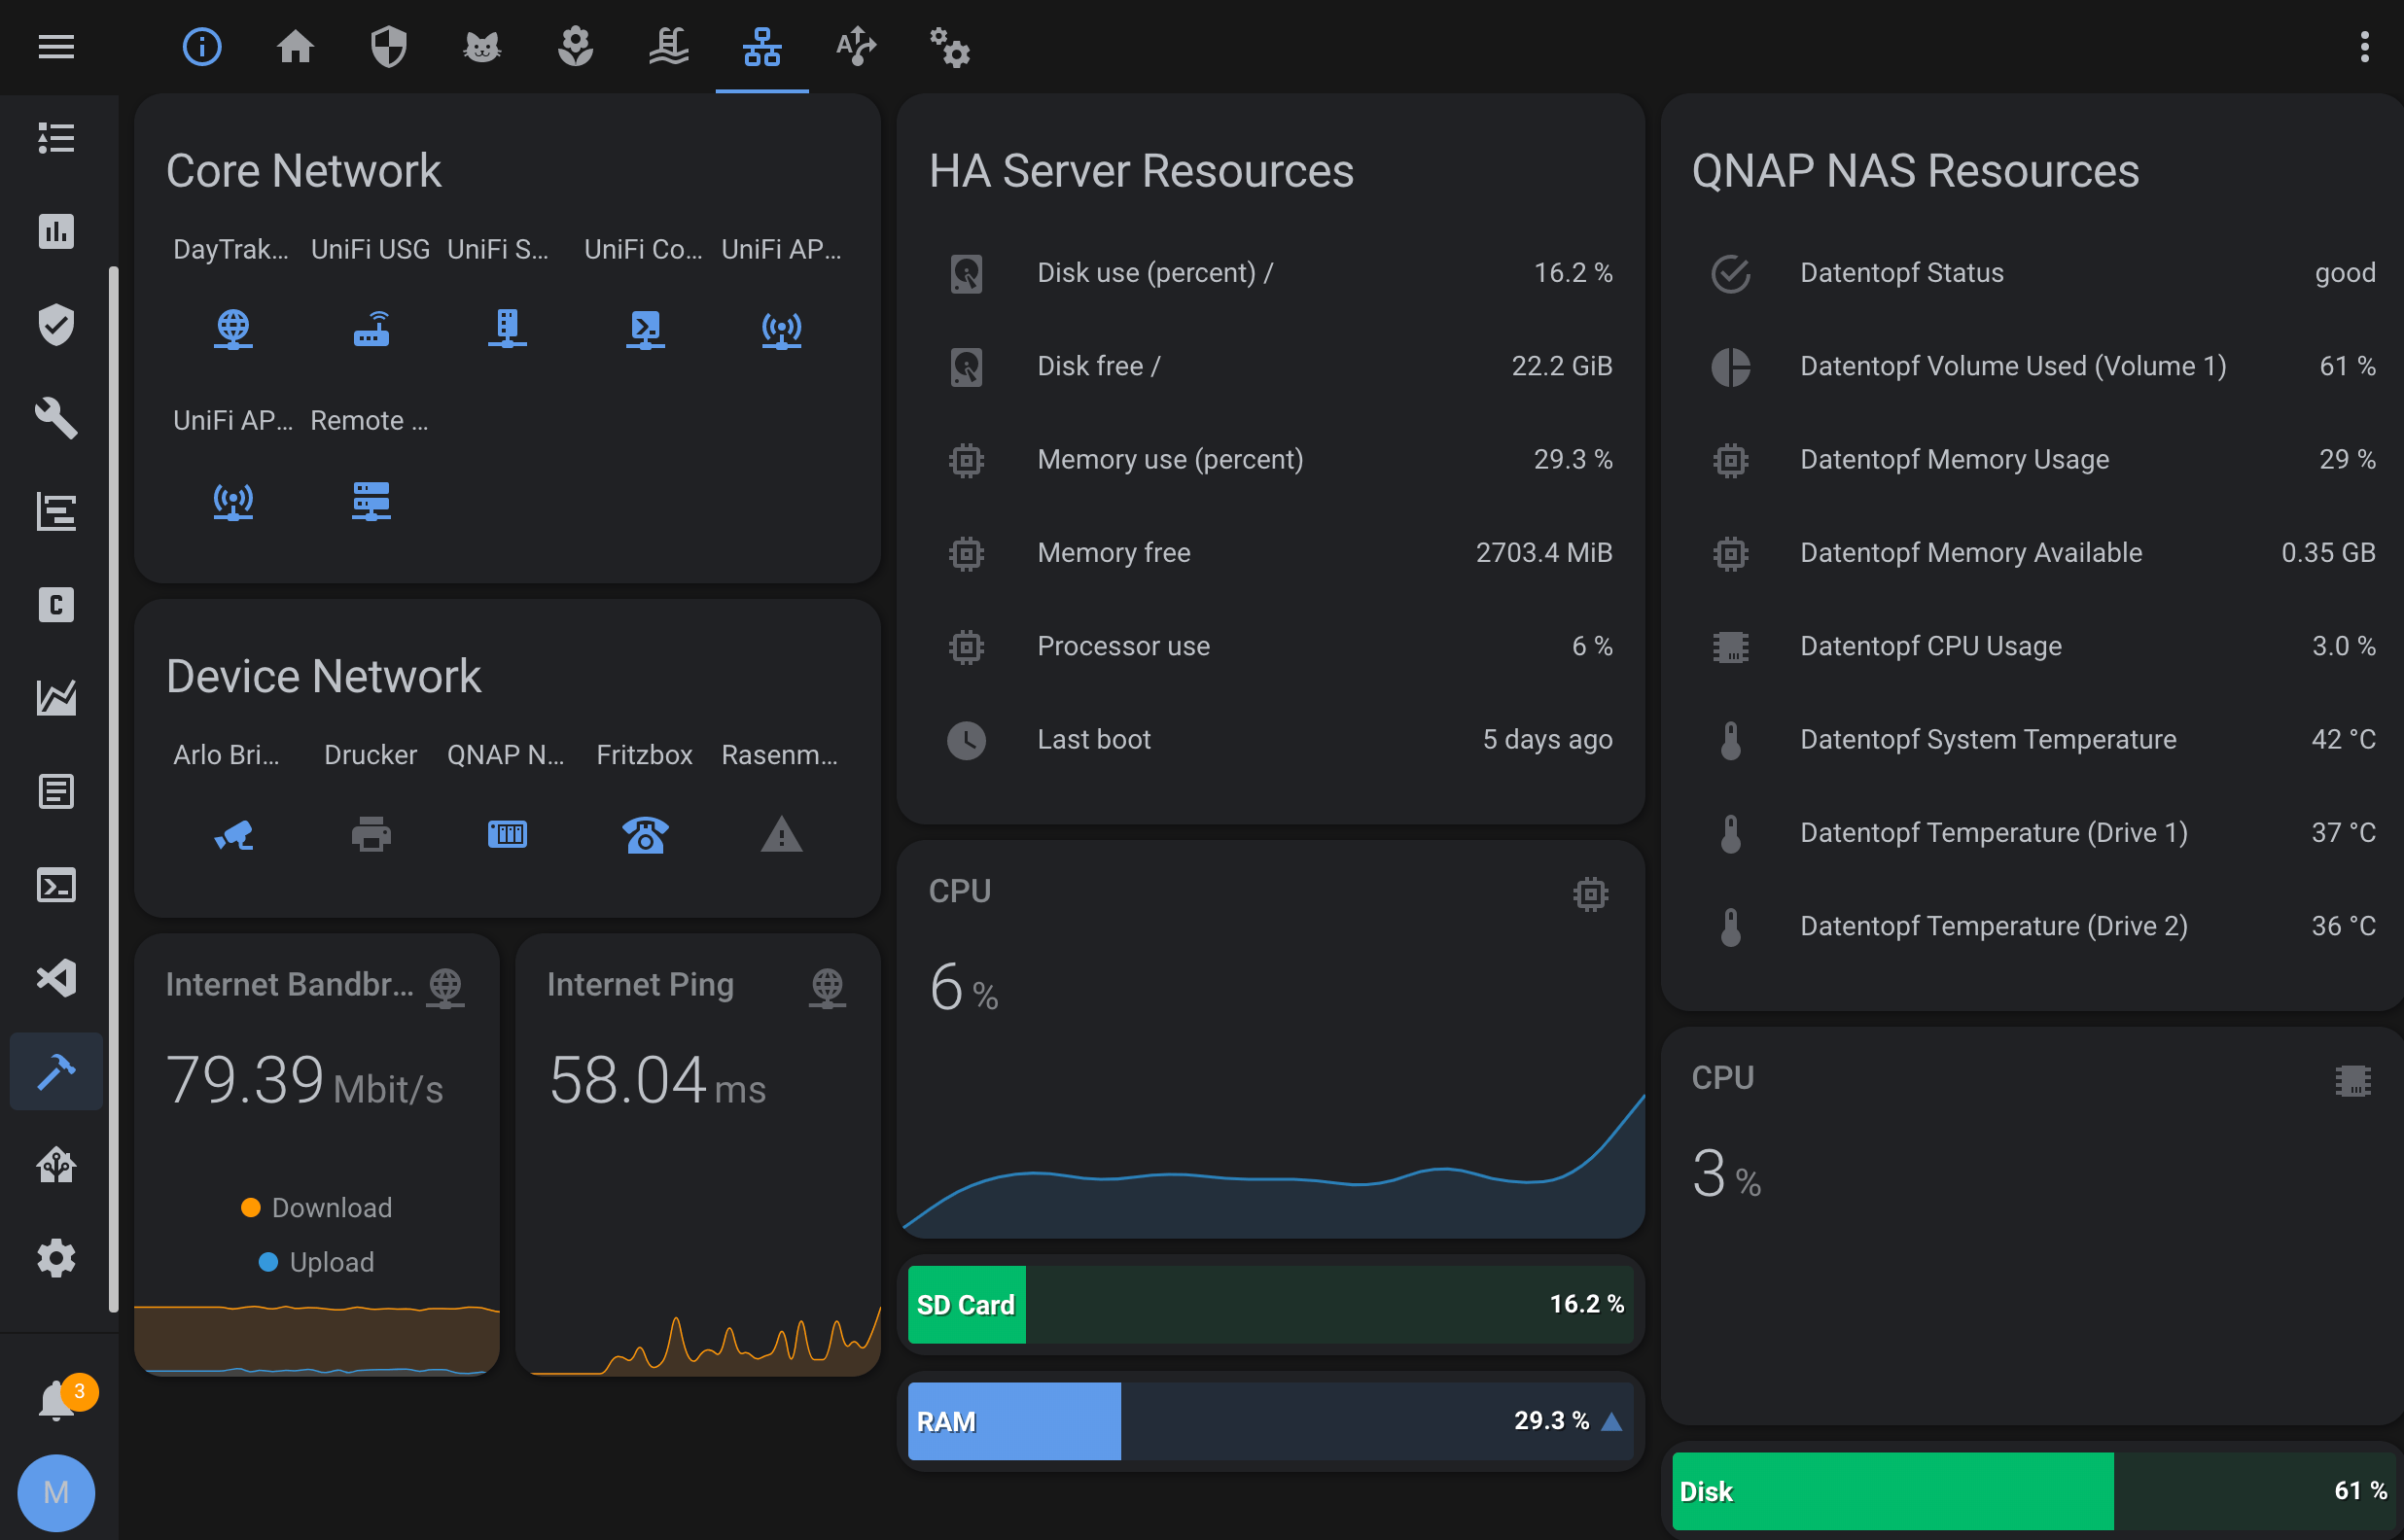This screenshot has height=1540, width=2404.
Task: Open the Datentopf CPU Usage row
Action: (x=2034, y=646)
